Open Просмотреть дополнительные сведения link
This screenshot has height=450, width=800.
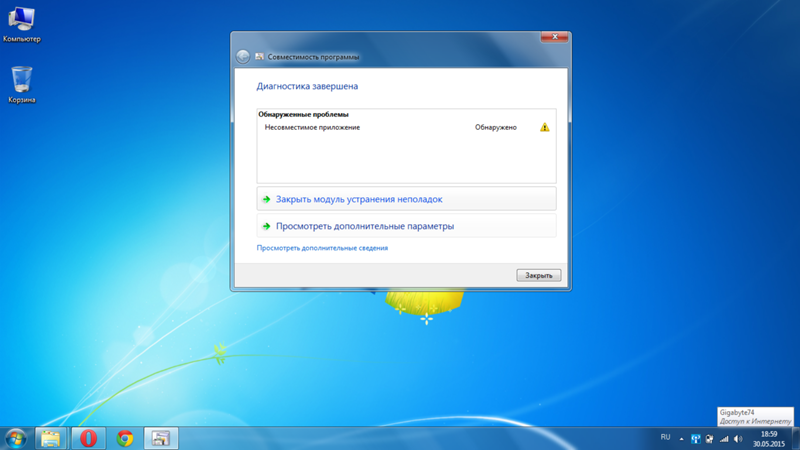tap(322, 248)
